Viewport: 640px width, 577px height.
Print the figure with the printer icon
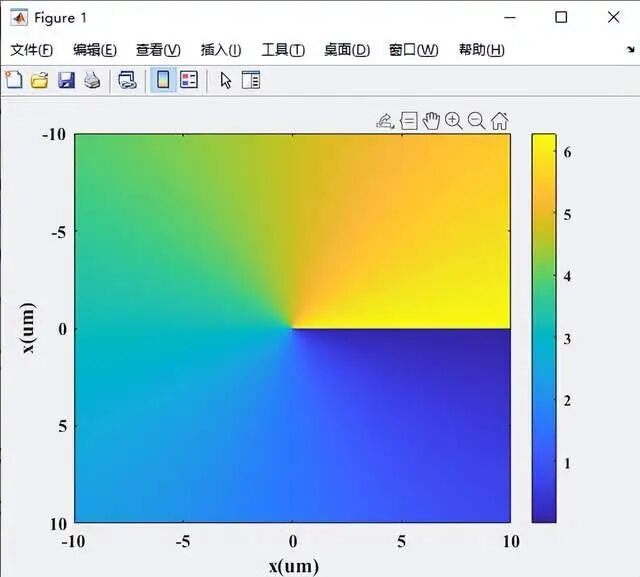pos(92,81)
